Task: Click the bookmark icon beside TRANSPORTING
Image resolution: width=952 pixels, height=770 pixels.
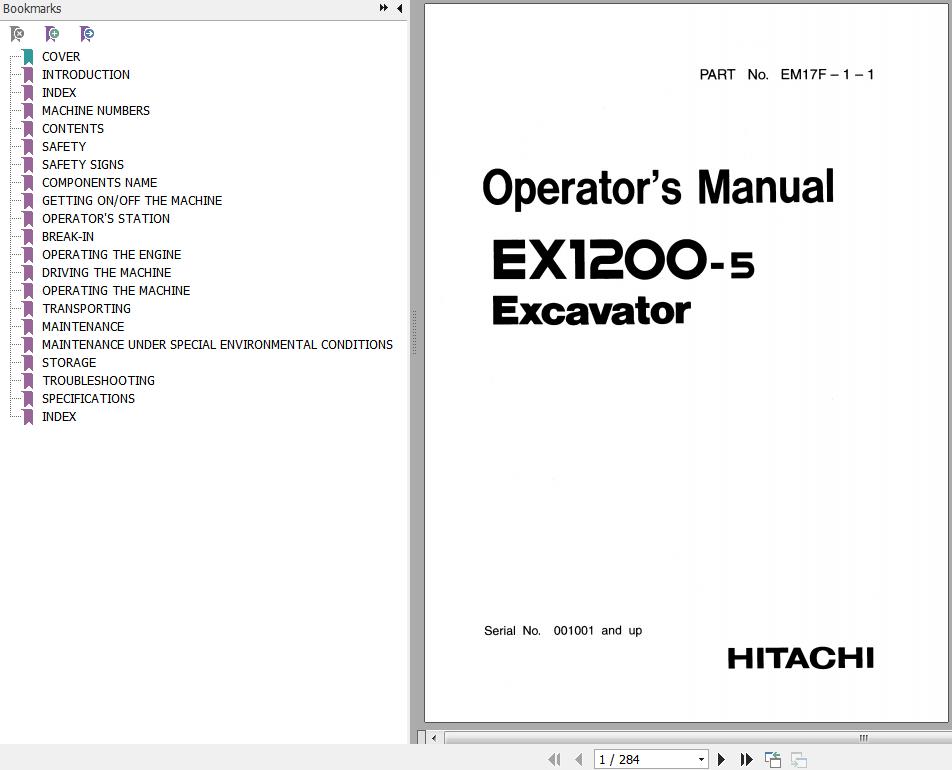Action: pyautogui.click(x=28, y=309)
